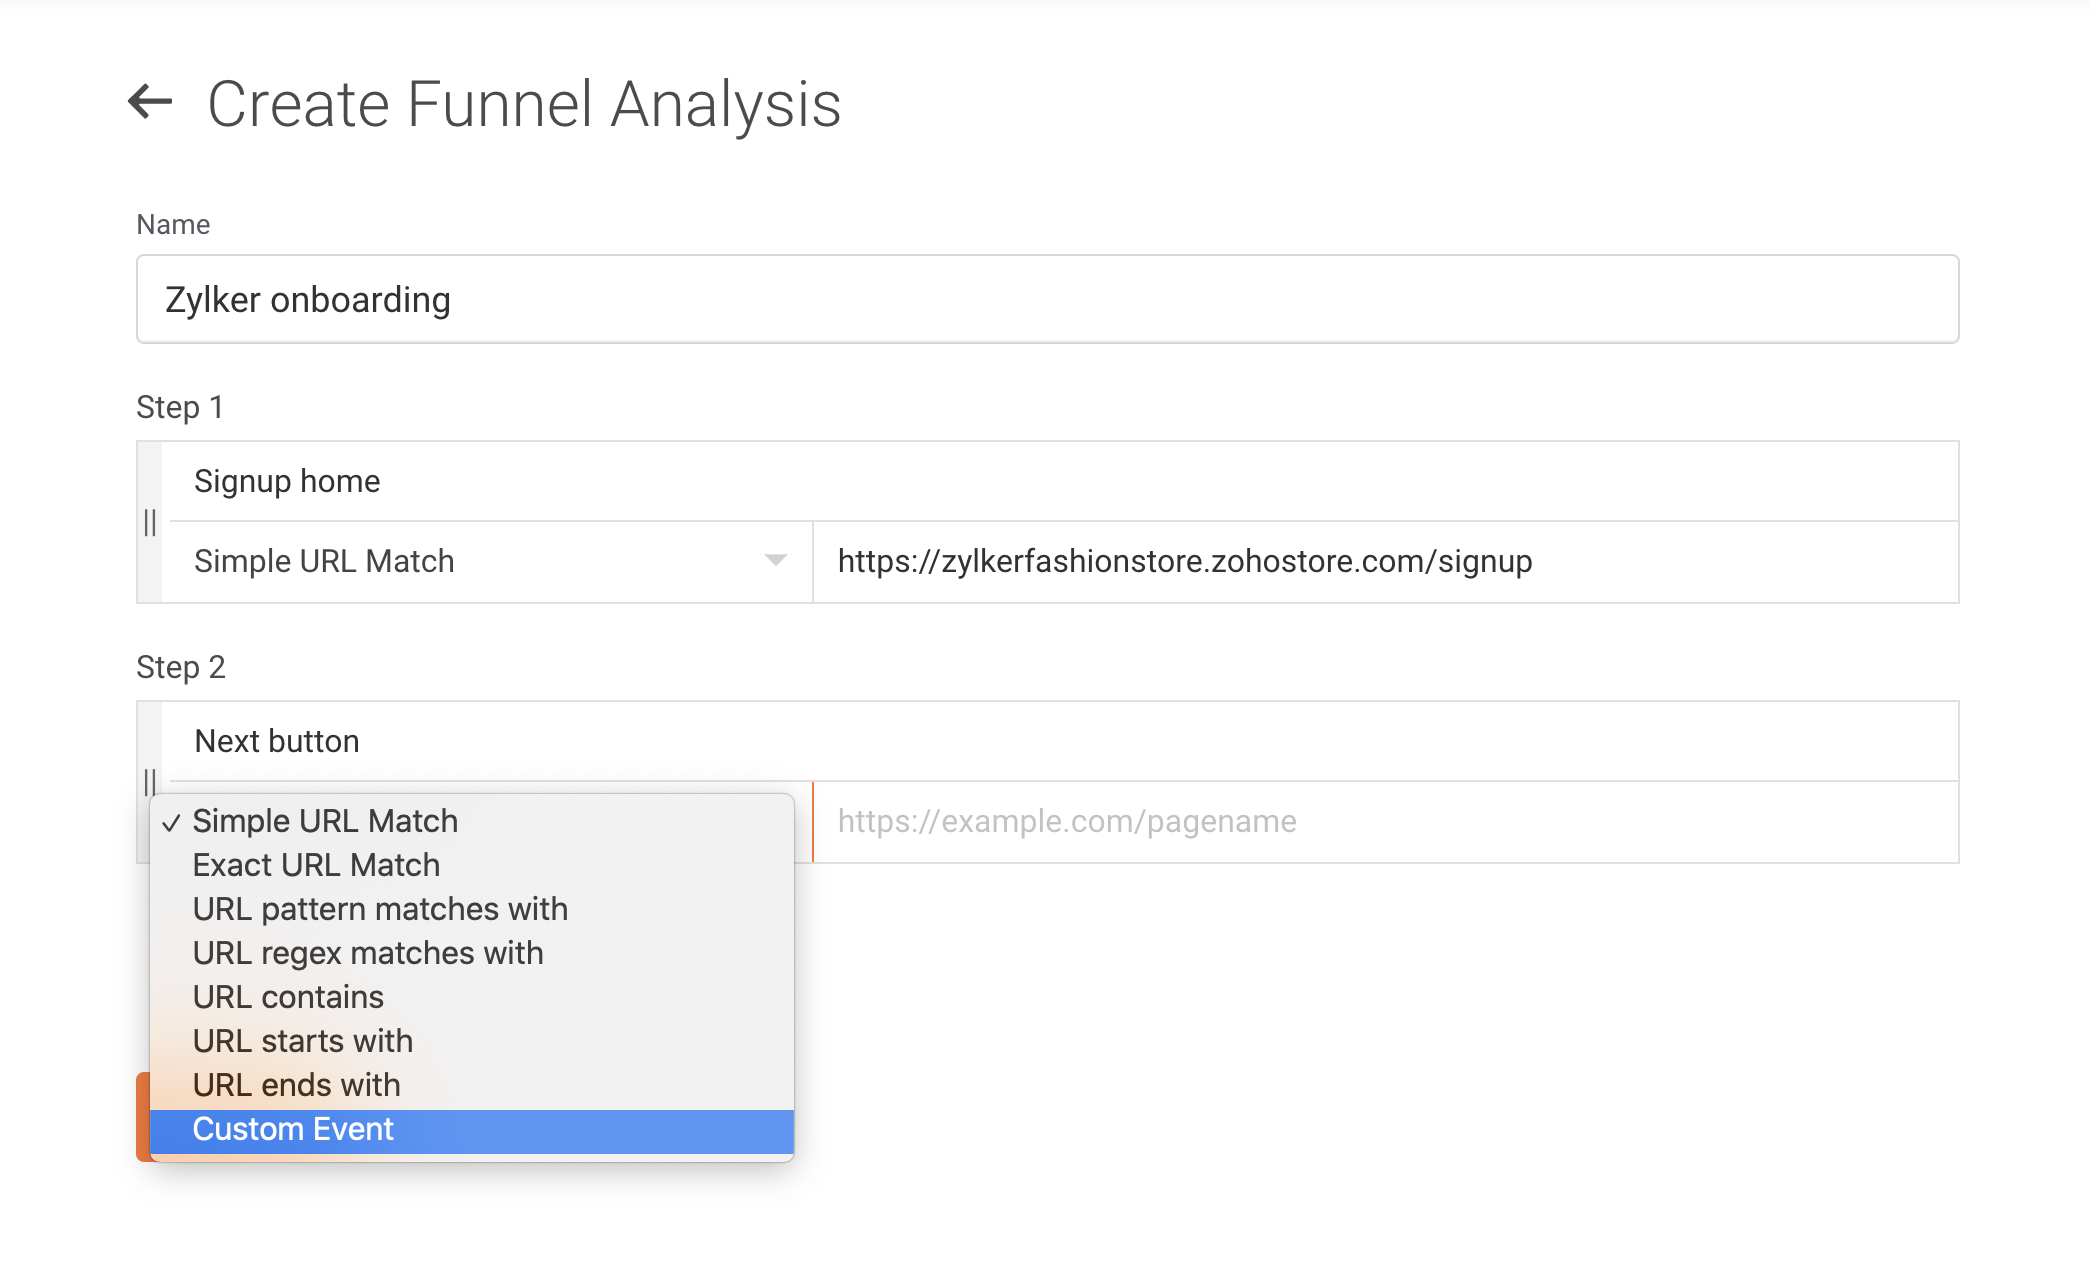Select URL starts with option

(302, 1041)
